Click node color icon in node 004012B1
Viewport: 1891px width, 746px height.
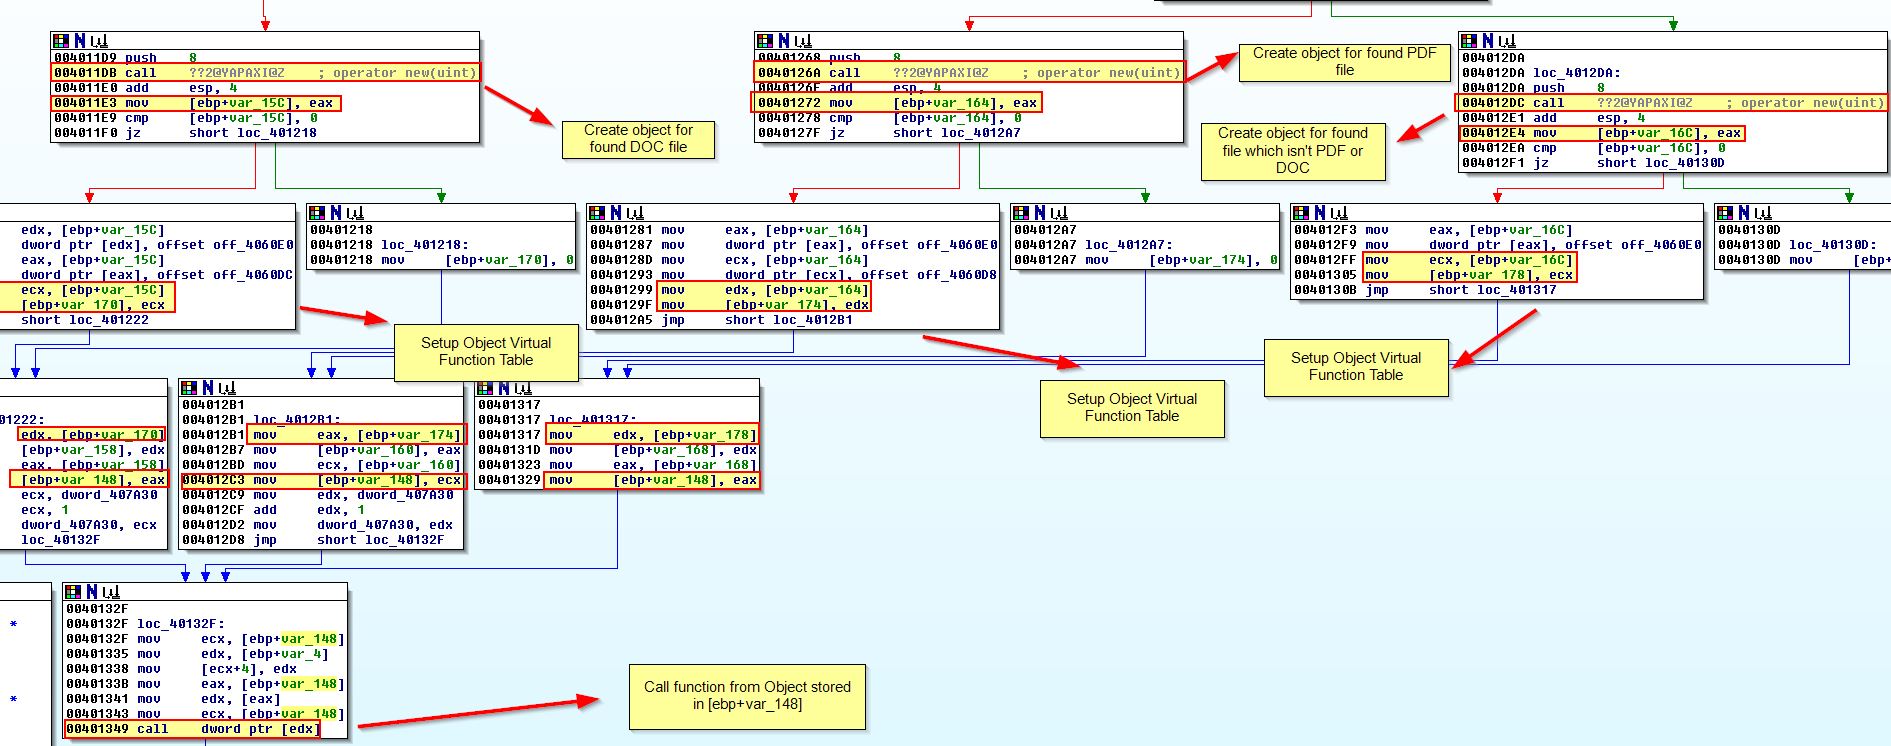pyautogui.click(x=189, y=388)
